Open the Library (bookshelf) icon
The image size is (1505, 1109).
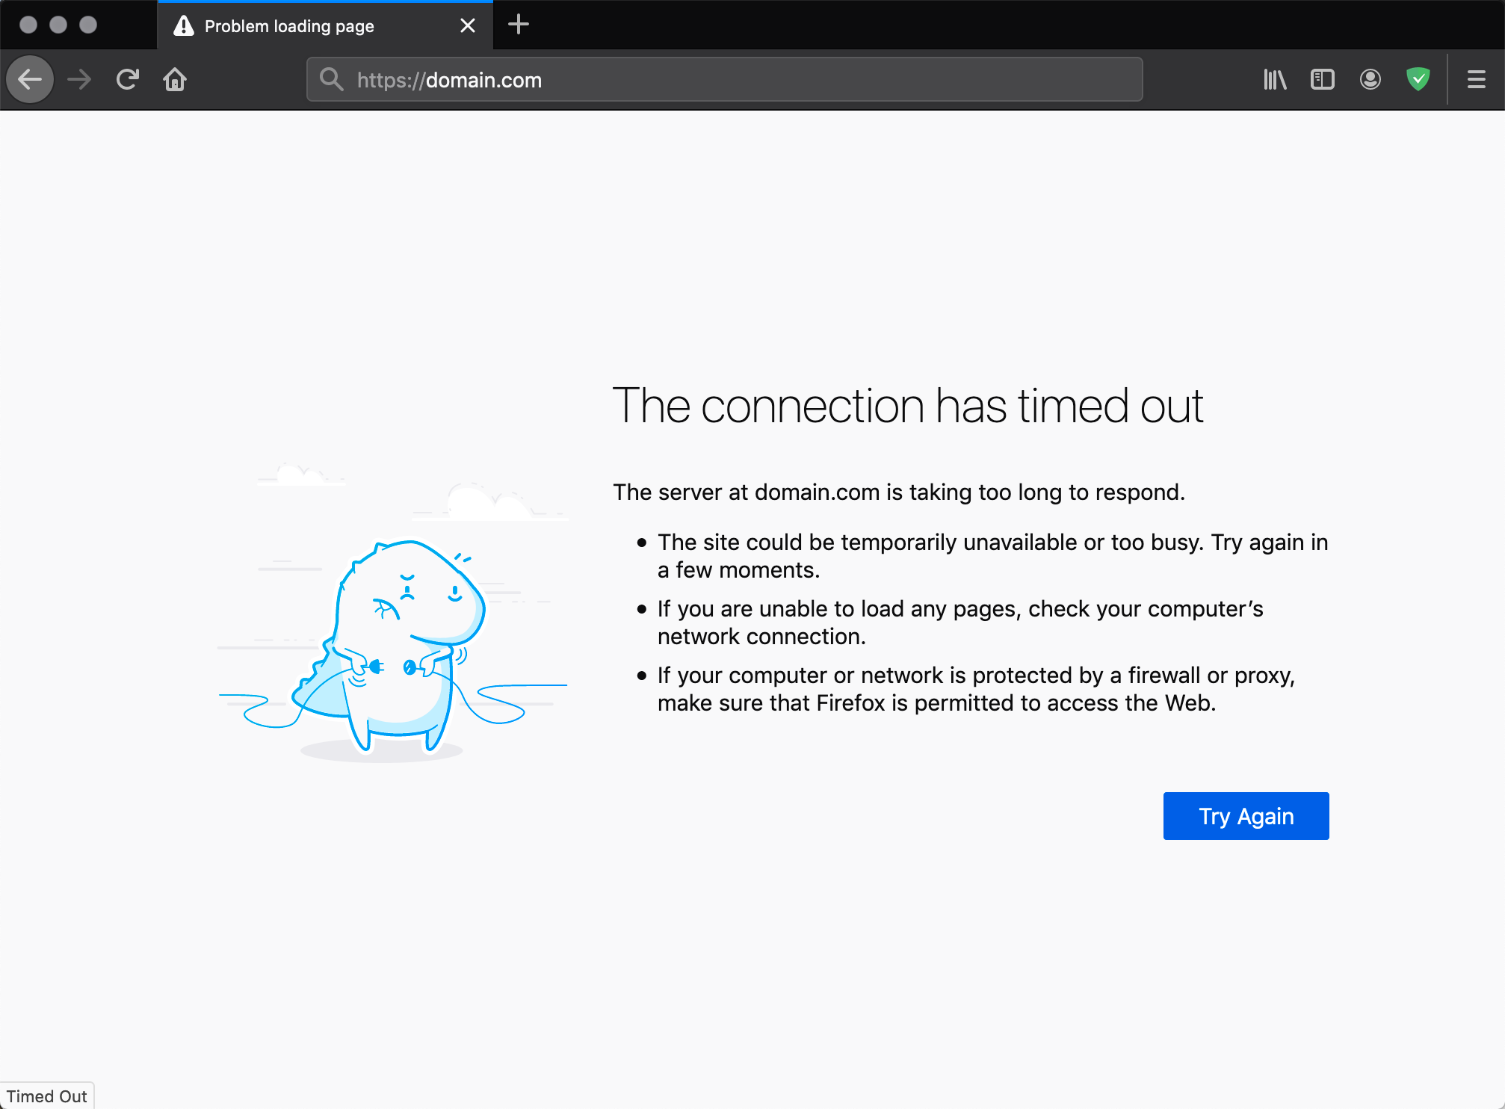(1274, 79)
